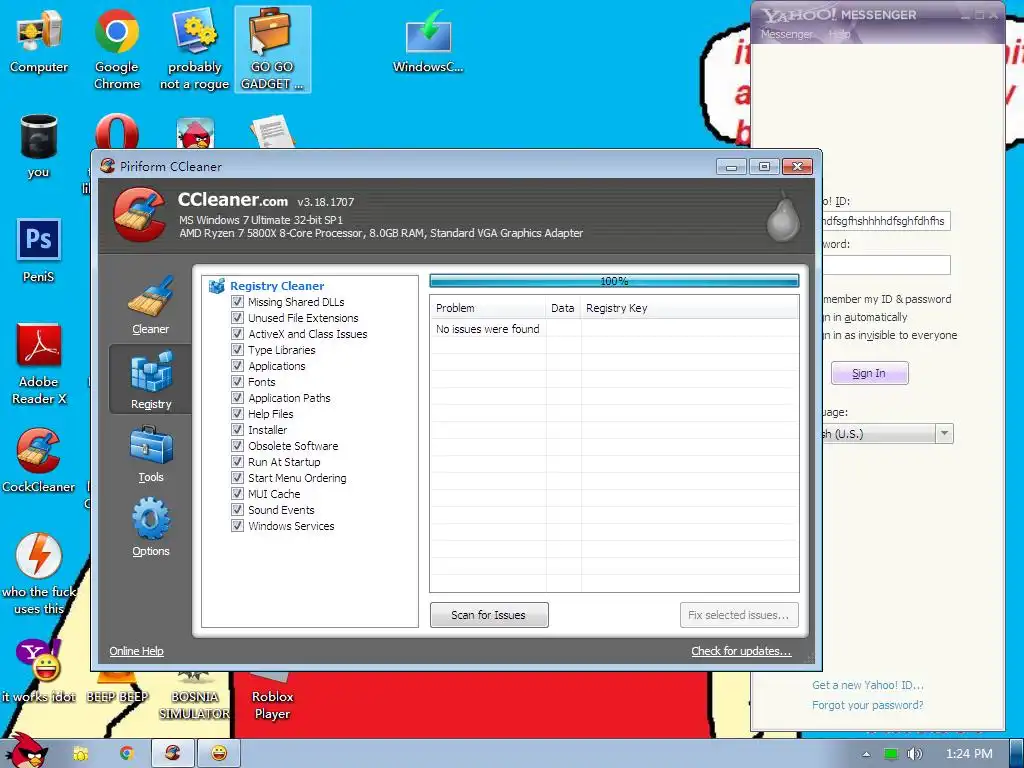The width and height of the screenshot is (1024, 768).
Task: Click the 100% scan progress bar
Action: coord(614,281)
